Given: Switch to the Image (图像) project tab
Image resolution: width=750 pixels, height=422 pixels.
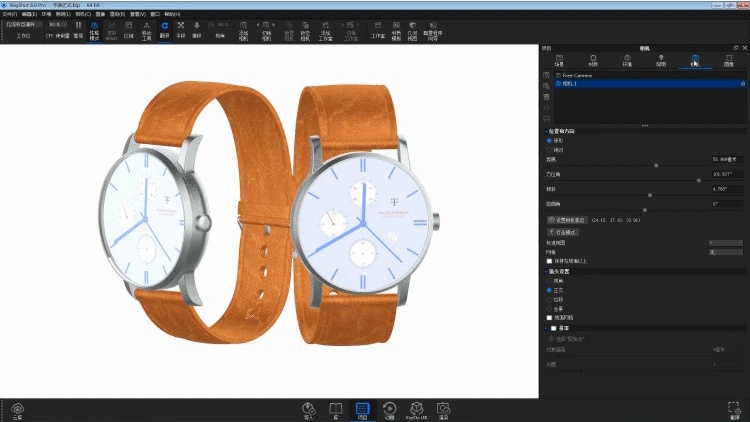Looking at the screenshot, I should point(729,61).
